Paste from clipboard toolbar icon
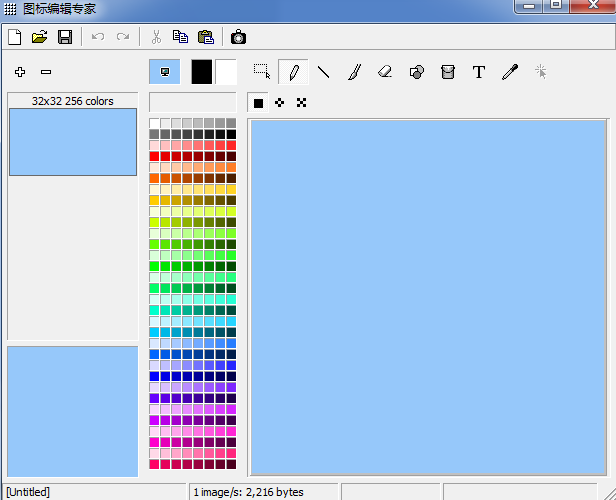Screen dimensions: 616x500 click(206, 37)
